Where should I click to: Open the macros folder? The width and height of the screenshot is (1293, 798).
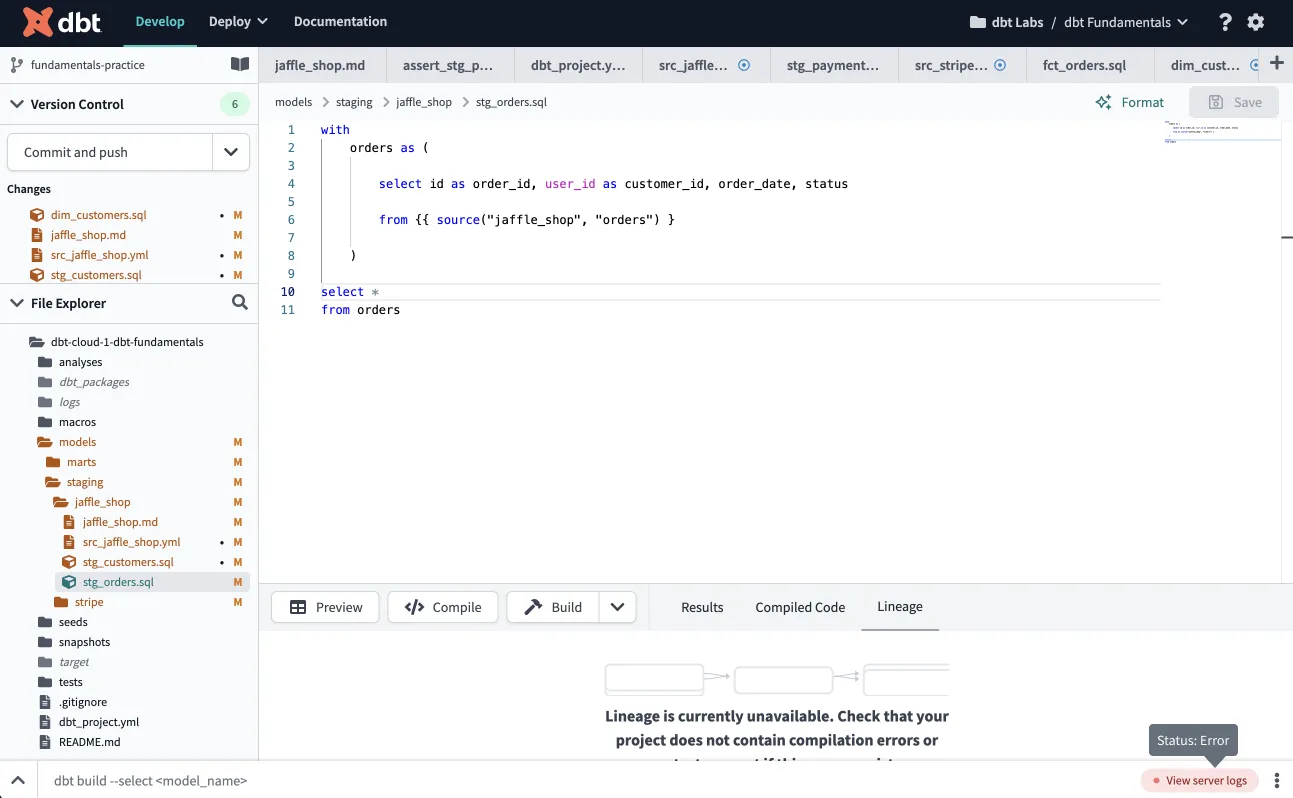[x=77, y=422]
